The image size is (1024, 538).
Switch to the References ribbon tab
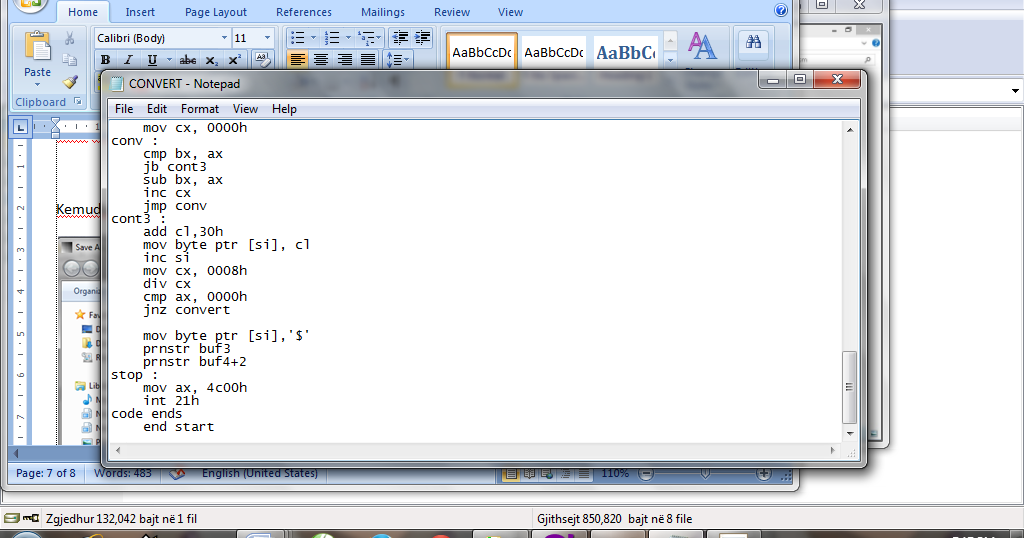pyautogui.click(x=304, y=12)
